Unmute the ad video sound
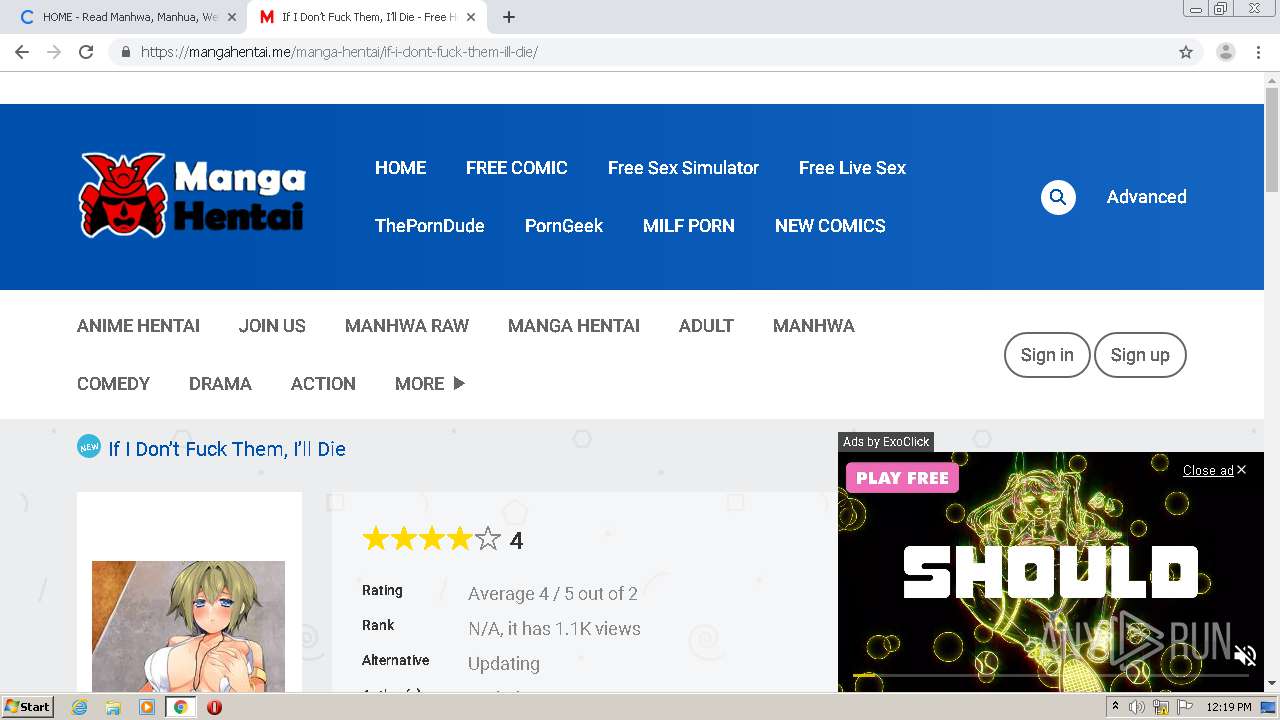This screenshot has width=1280, height=720. click(x=1245, y=656)
